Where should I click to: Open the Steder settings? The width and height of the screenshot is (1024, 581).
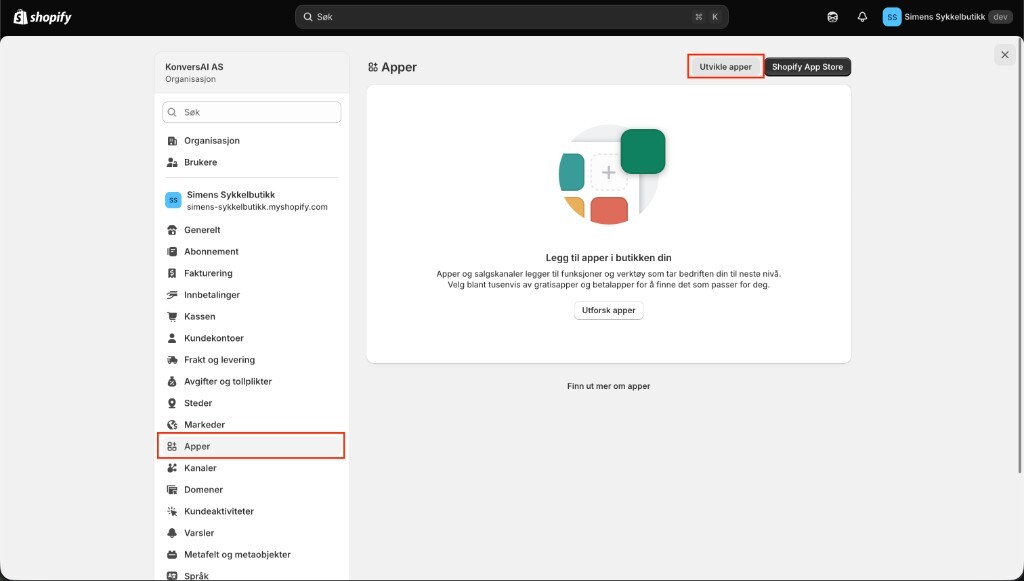click(x=251, y=403)
